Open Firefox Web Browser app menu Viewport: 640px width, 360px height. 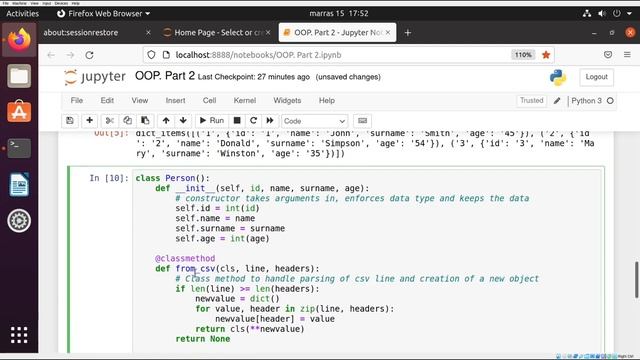(x=103, y=13)
